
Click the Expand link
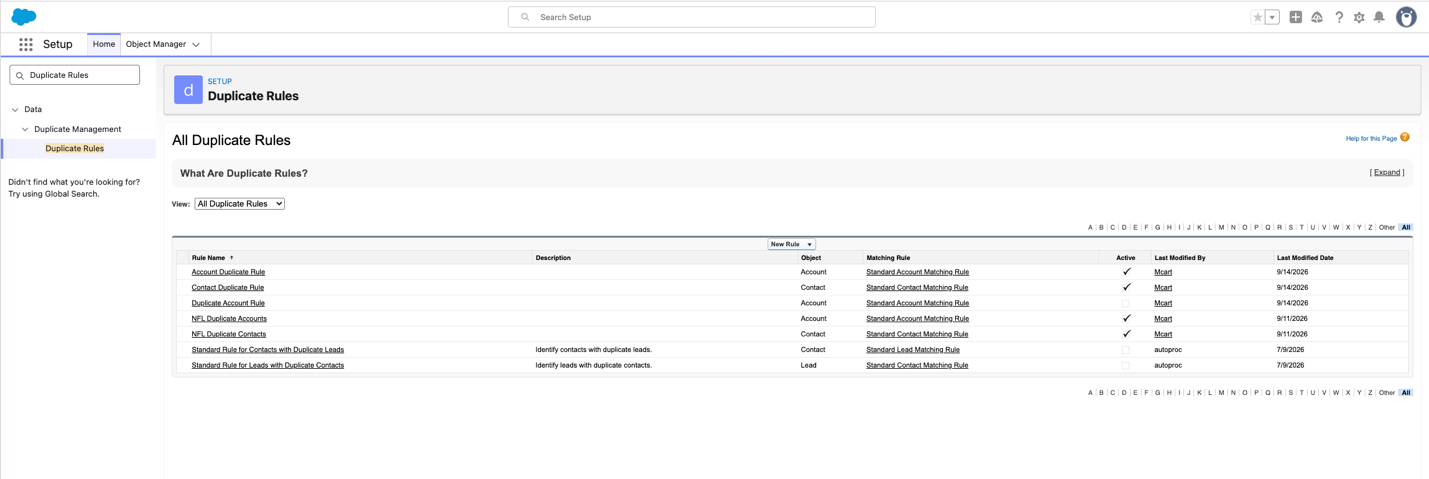click(1387, 172)
